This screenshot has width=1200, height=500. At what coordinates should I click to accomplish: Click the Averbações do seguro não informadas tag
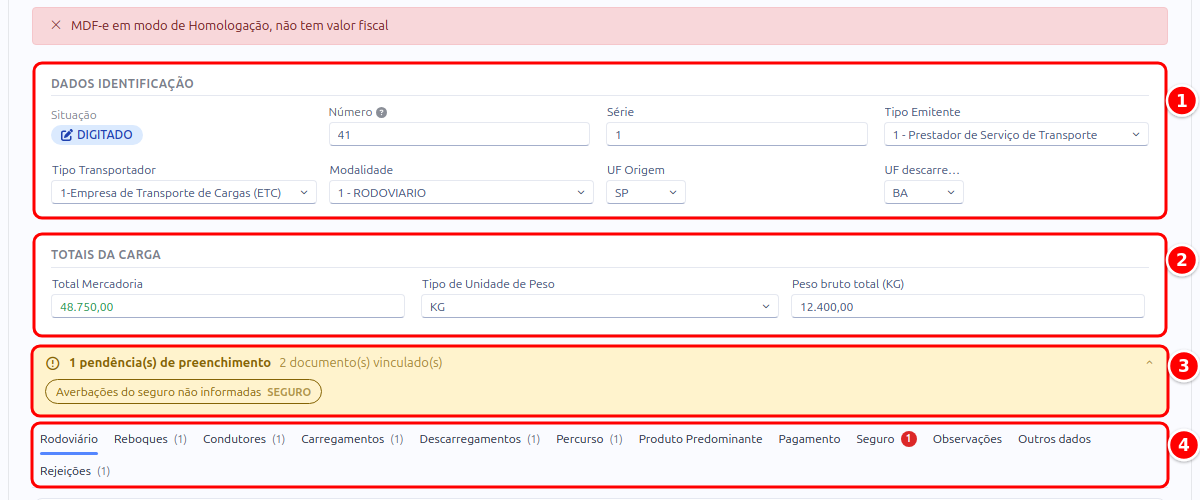184,392
